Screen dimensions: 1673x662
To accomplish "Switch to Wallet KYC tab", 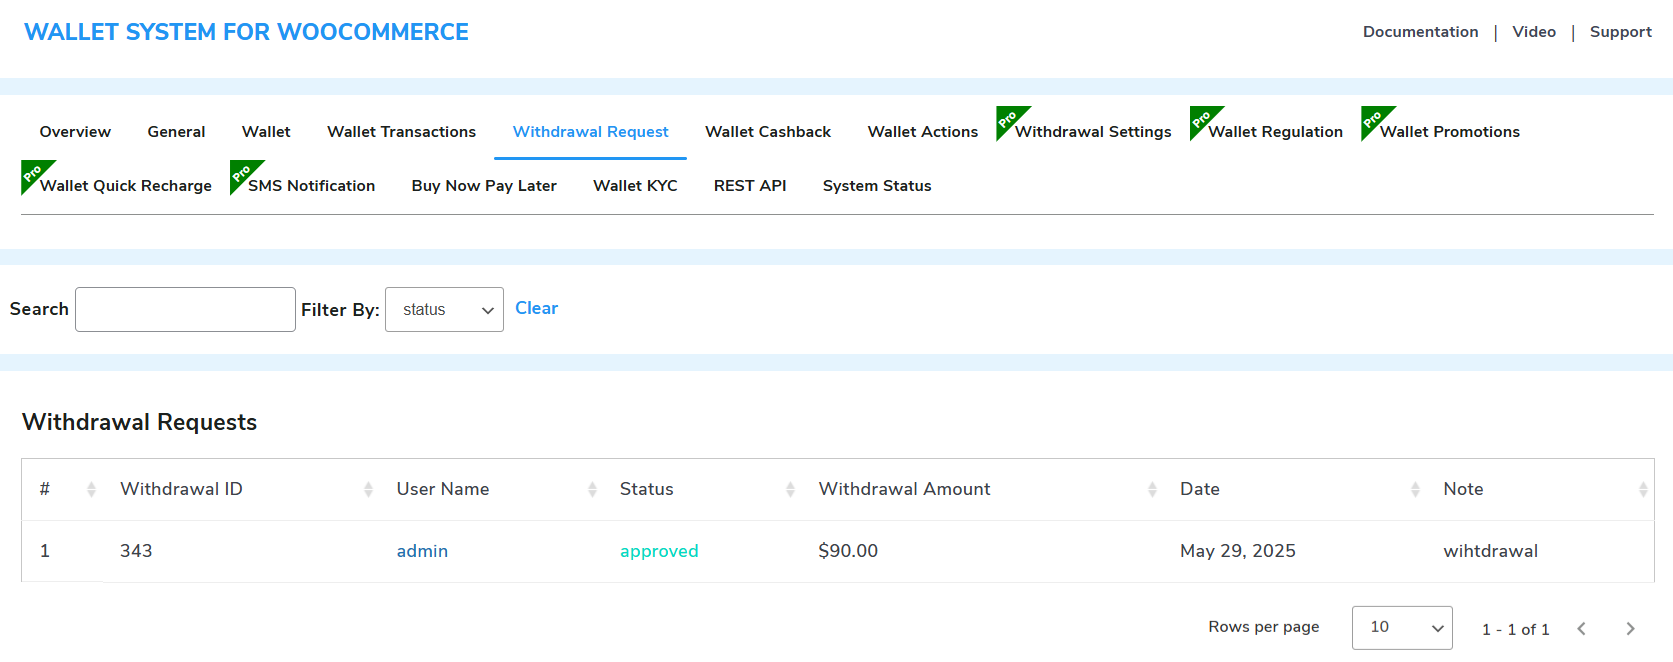I will coord(635,186).
